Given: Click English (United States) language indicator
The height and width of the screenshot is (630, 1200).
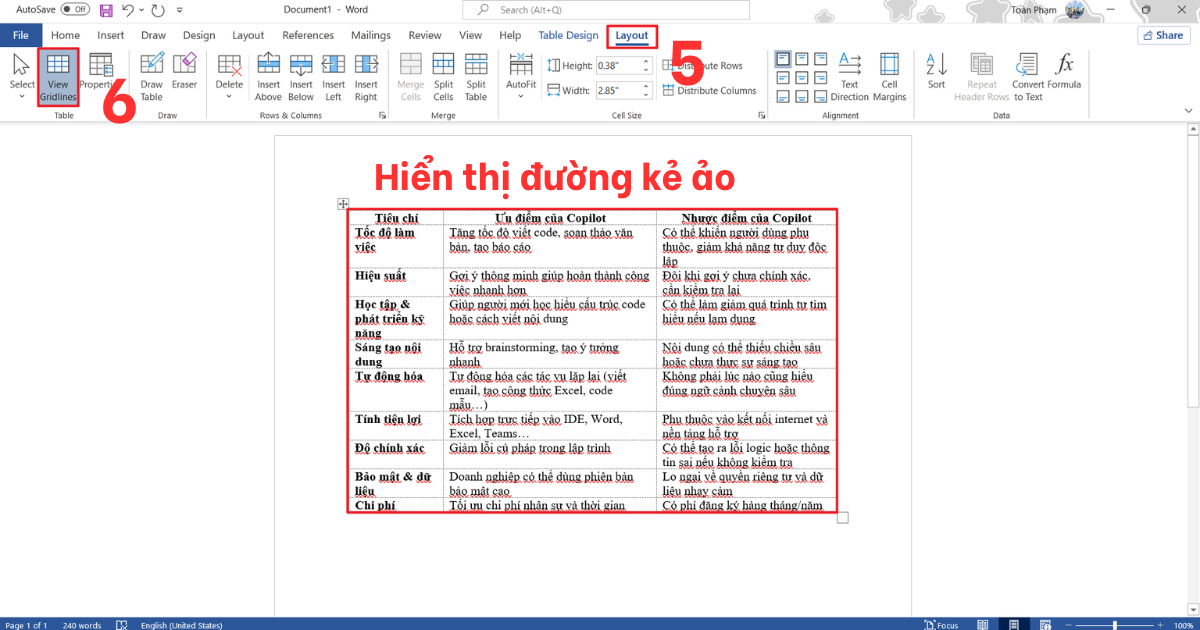Looking at the screenshot, I should 181,625.
